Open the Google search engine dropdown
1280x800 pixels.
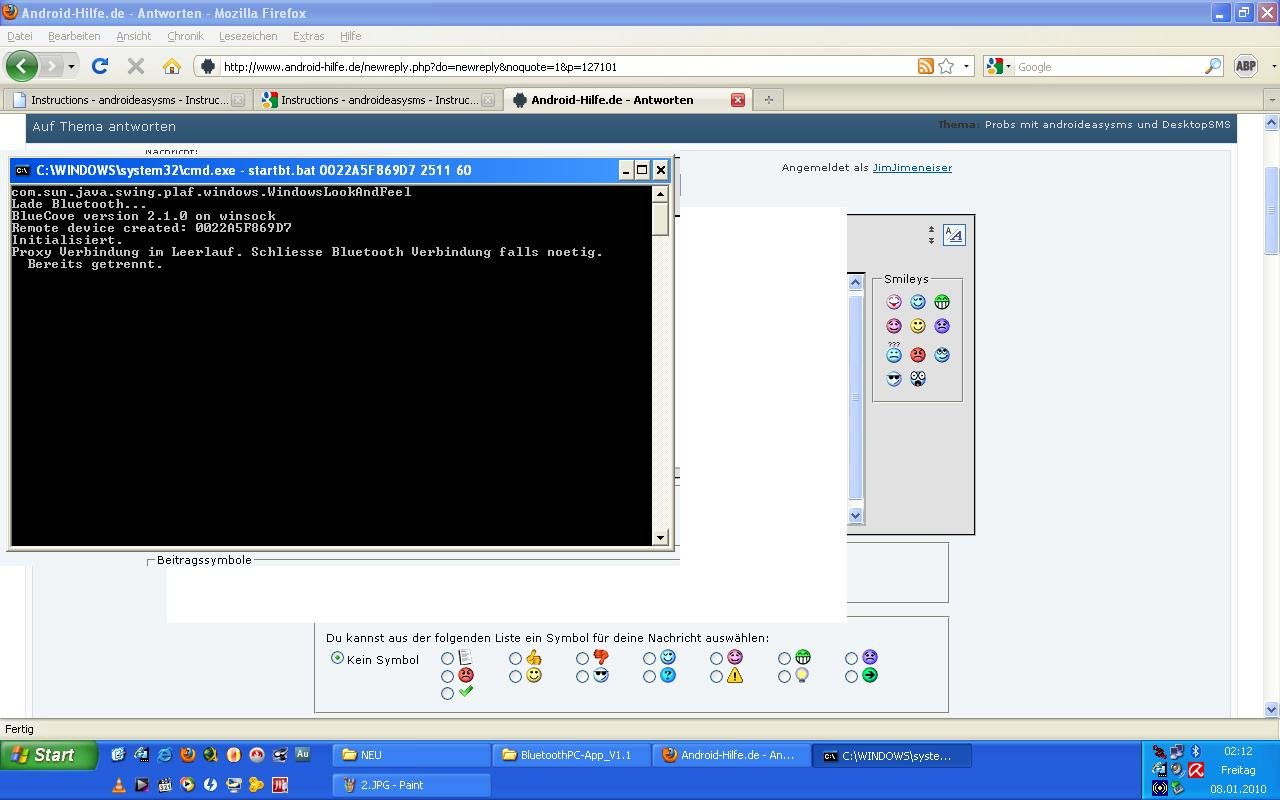(1008, 67)
